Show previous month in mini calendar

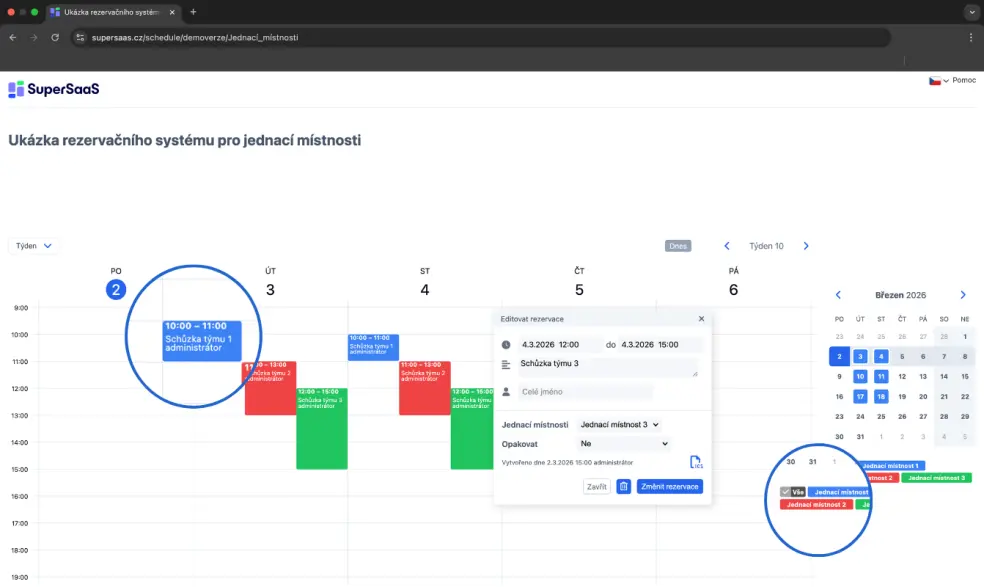(x=839, y=295)
